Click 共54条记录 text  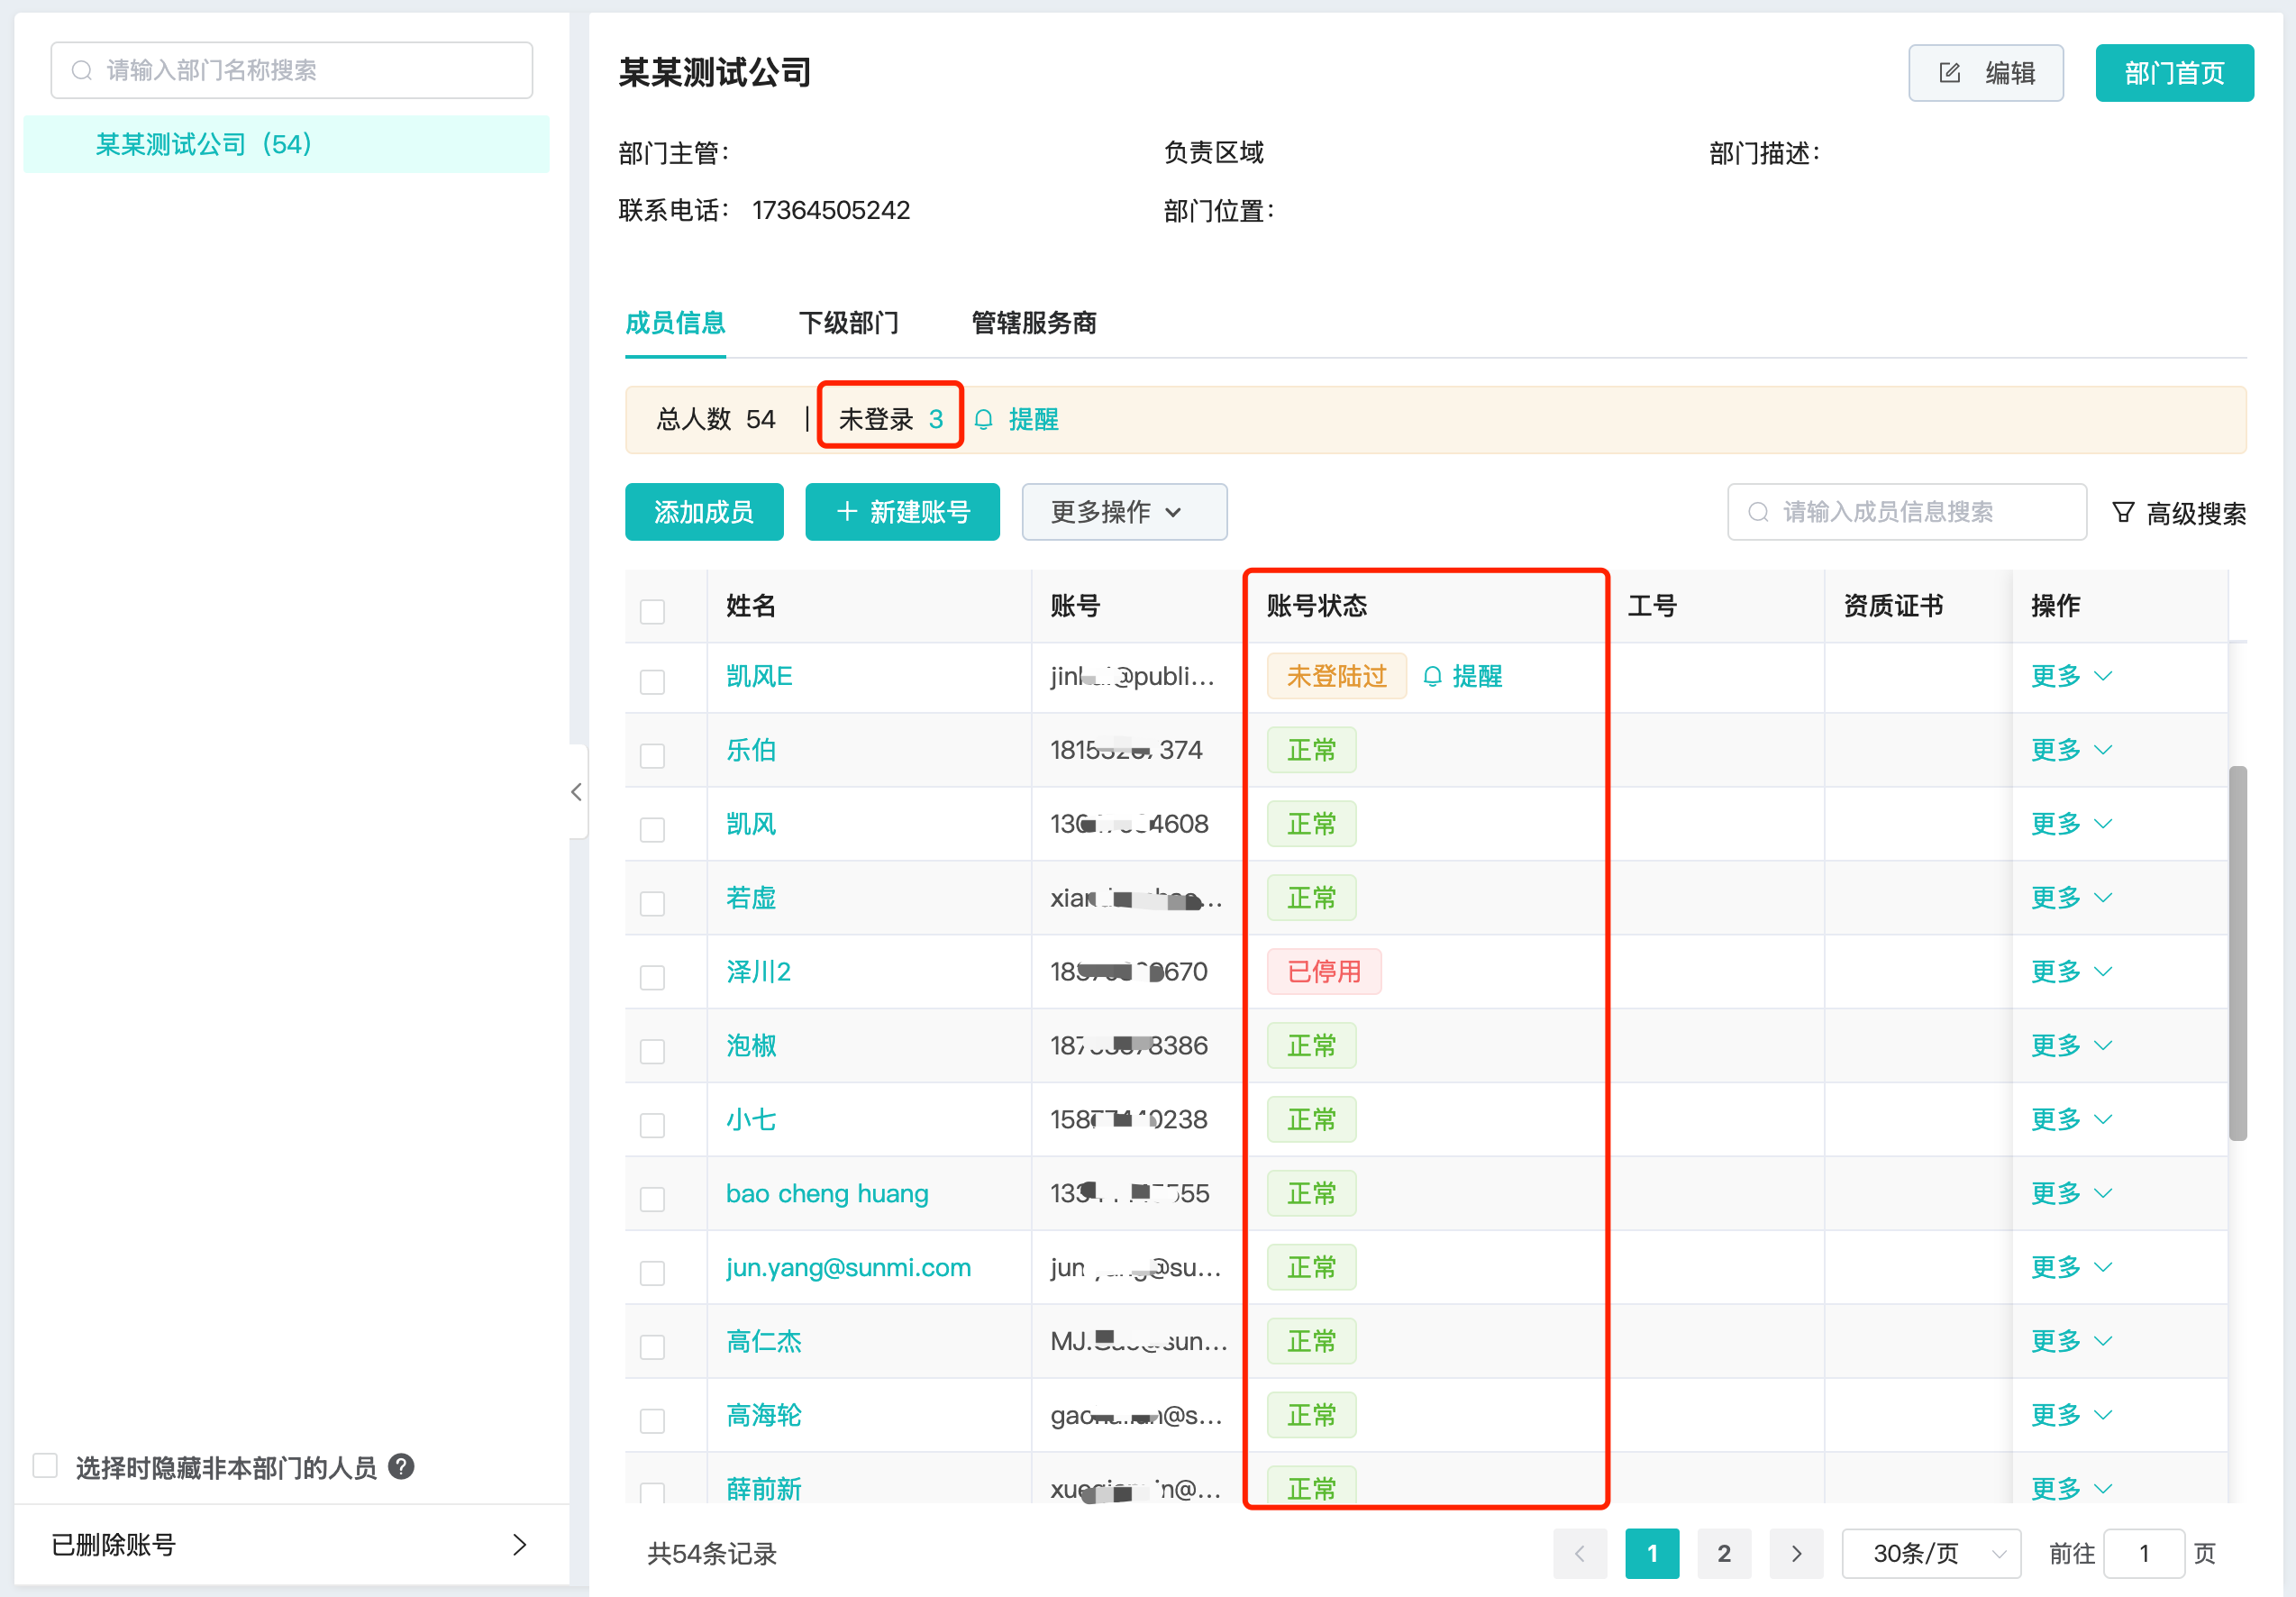pyautogui.click(x=712, y=1554)
